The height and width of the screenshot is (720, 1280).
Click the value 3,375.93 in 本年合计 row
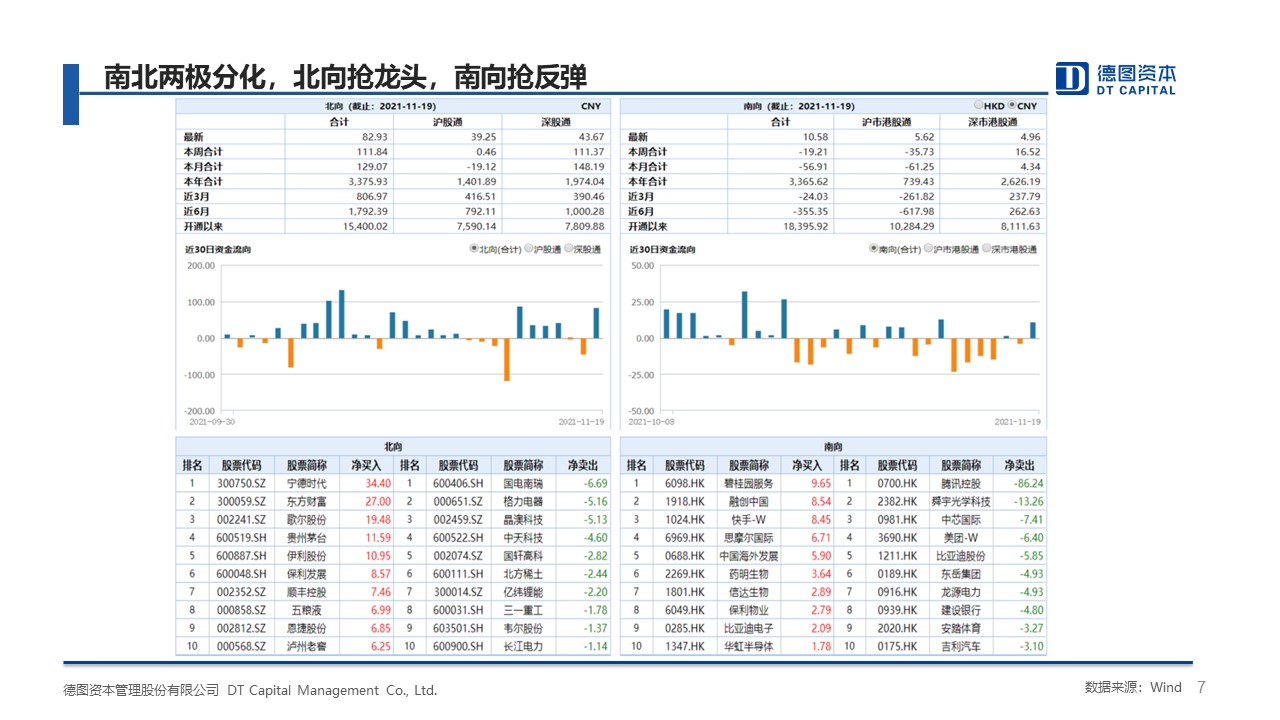[368, 182]
